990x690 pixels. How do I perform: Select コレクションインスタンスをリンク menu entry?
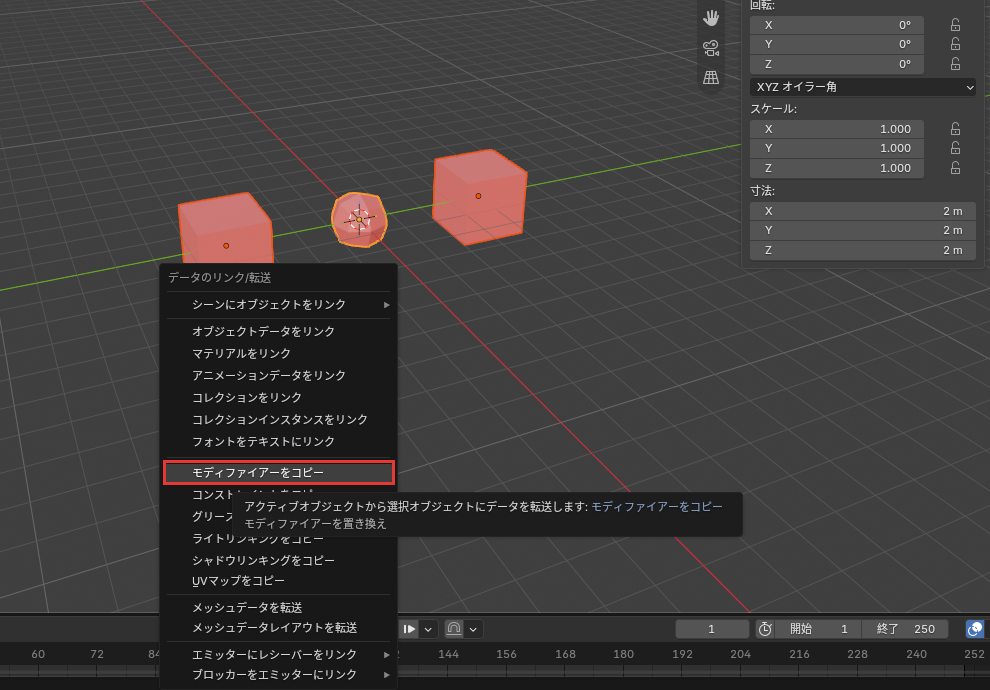[278, 420]
